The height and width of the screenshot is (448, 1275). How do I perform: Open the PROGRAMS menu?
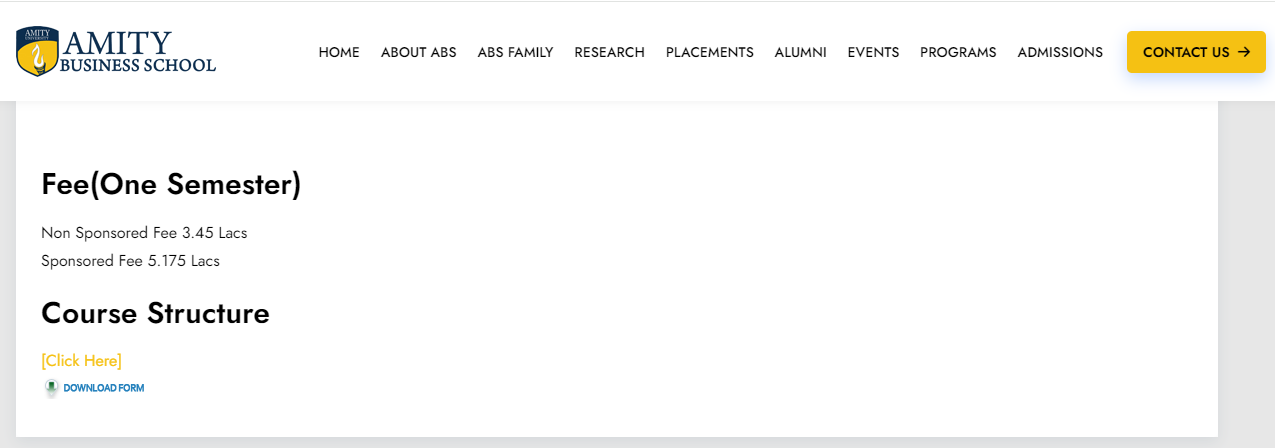(x=958, y=52)
